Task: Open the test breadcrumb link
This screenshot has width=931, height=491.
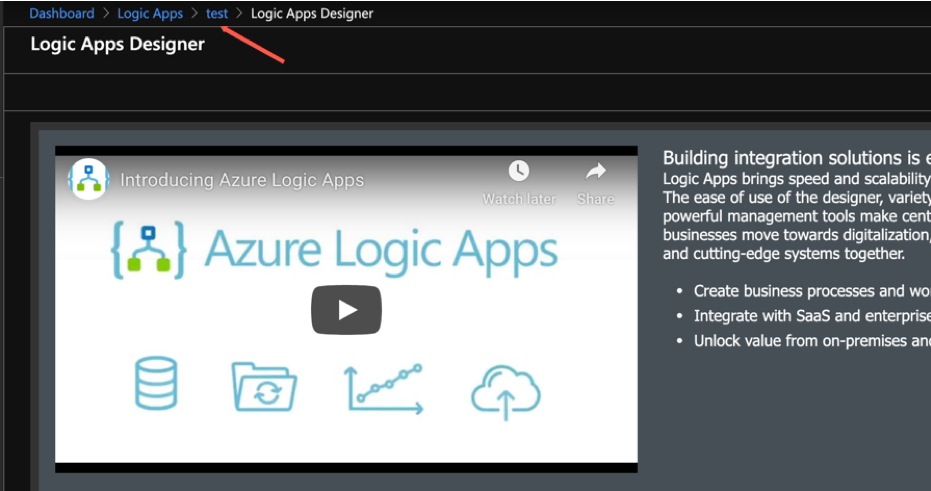Action: [x=217, y=13]
